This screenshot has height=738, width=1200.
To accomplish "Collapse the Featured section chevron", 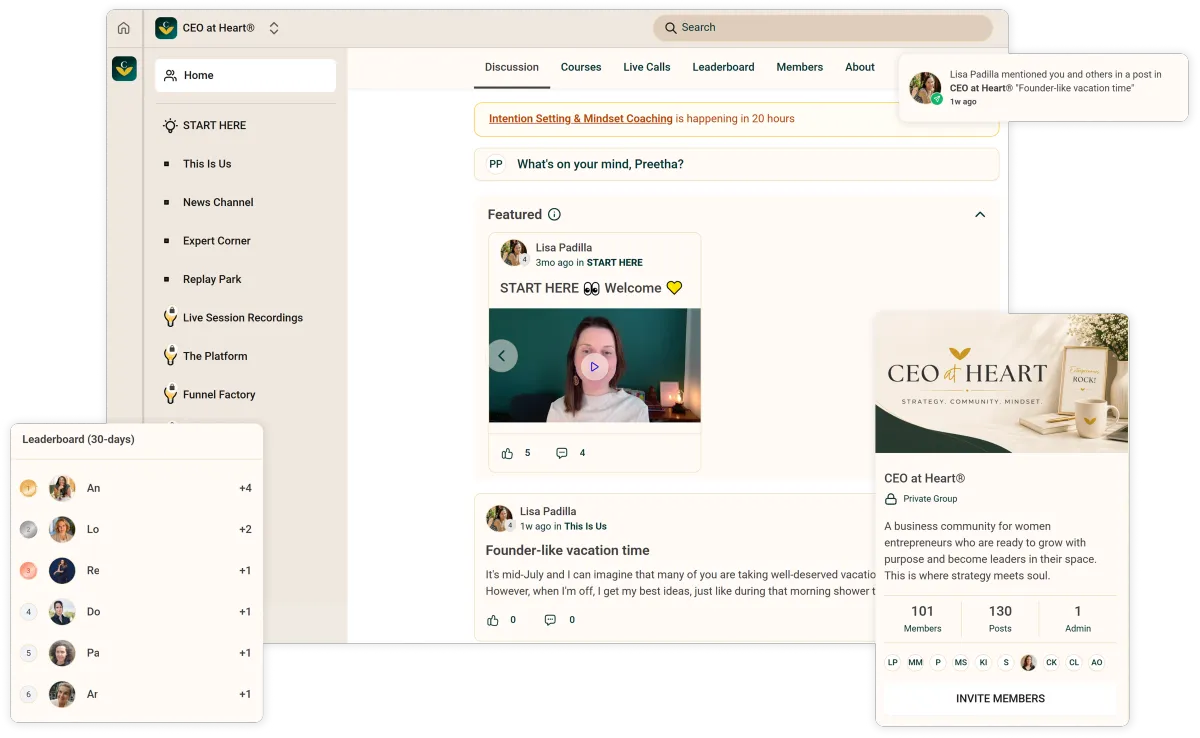I will pyautogui.click(x=980, y=214).
